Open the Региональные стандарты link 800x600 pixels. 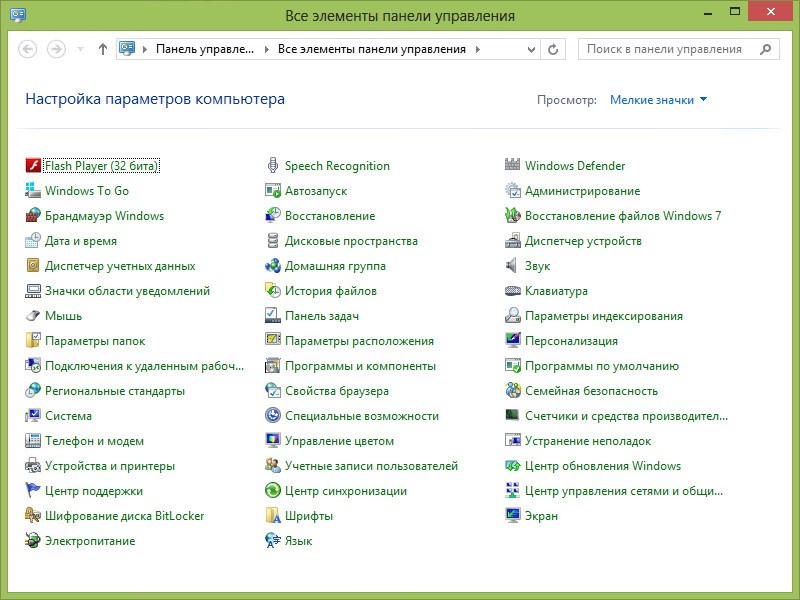pos(115,391)
